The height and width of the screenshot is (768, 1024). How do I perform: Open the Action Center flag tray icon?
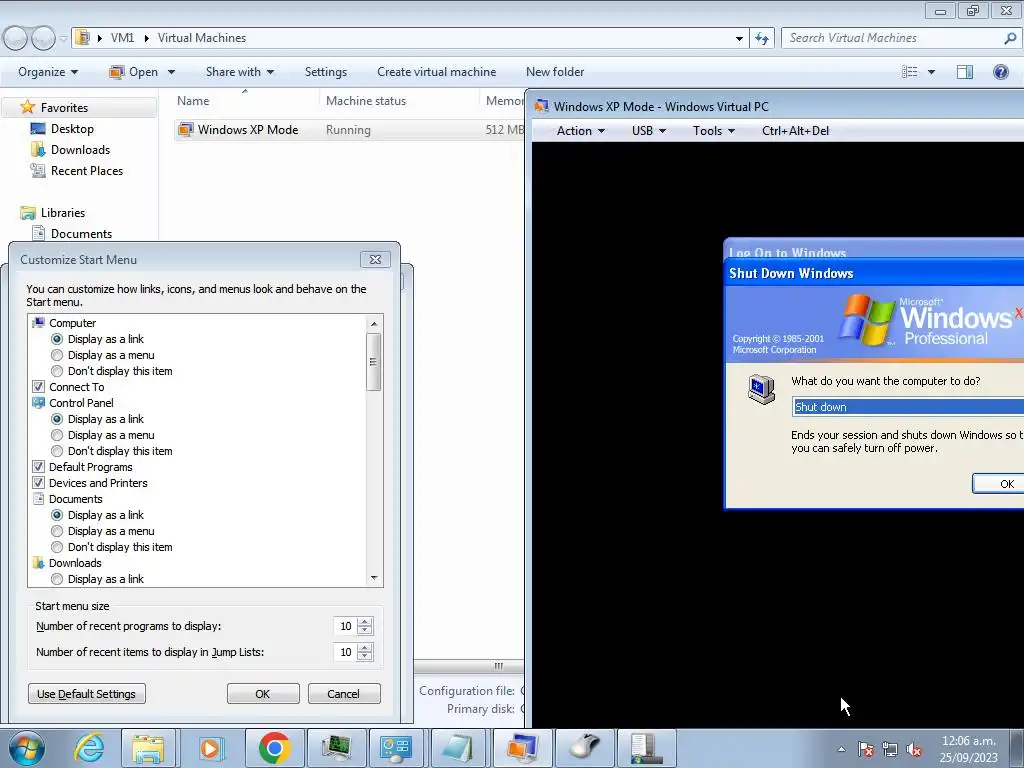[x=866, y=749]
